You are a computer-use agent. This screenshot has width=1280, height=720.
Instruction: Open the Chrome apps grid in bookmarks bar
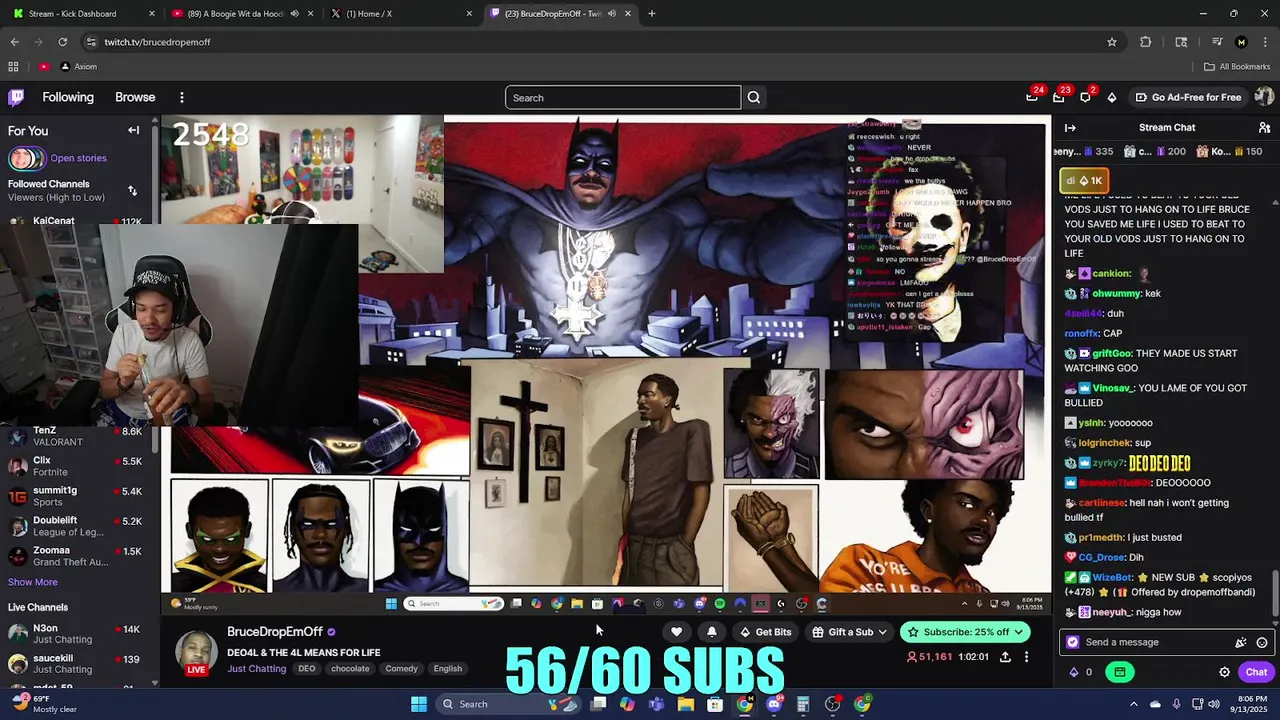click(13, 67)
